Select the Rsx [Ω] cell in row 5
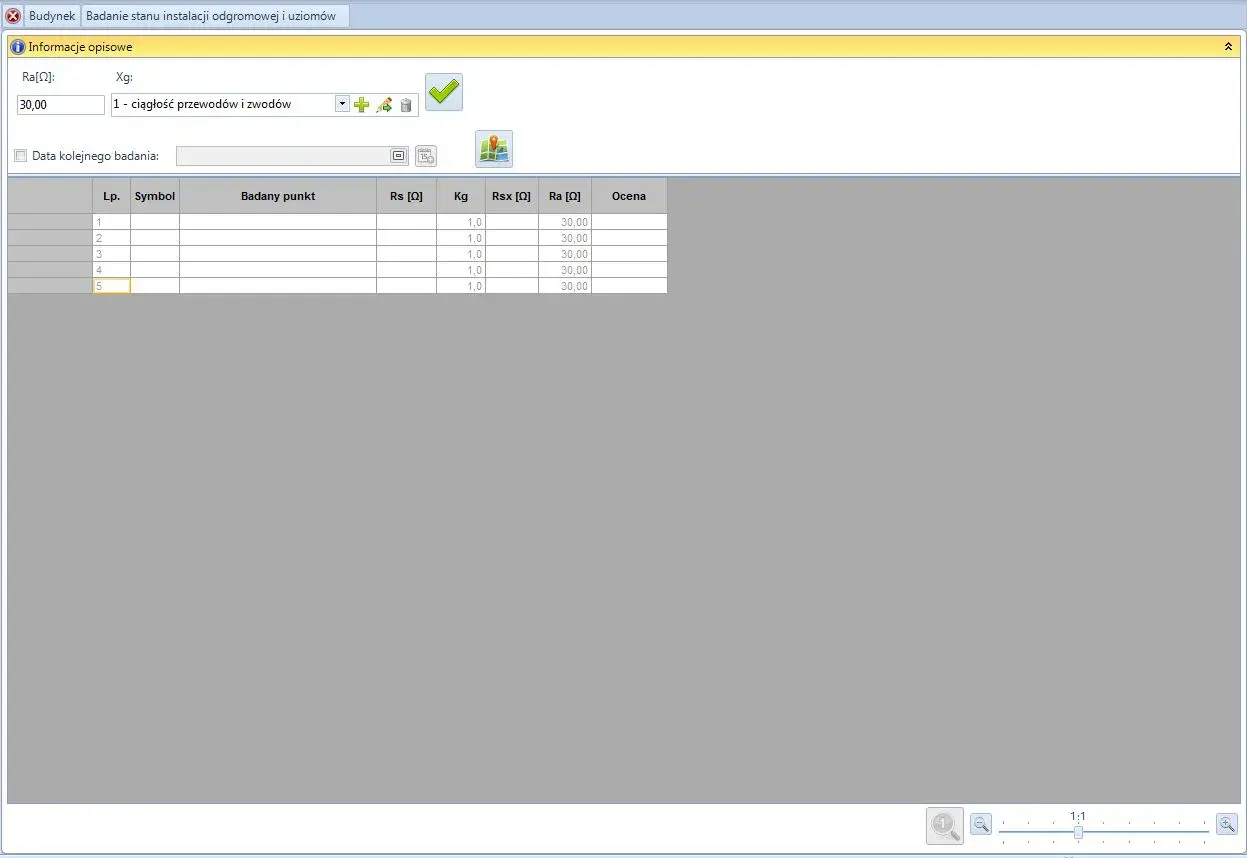The width and height of the screenshot is (1247, 858). tap(512, 286)
